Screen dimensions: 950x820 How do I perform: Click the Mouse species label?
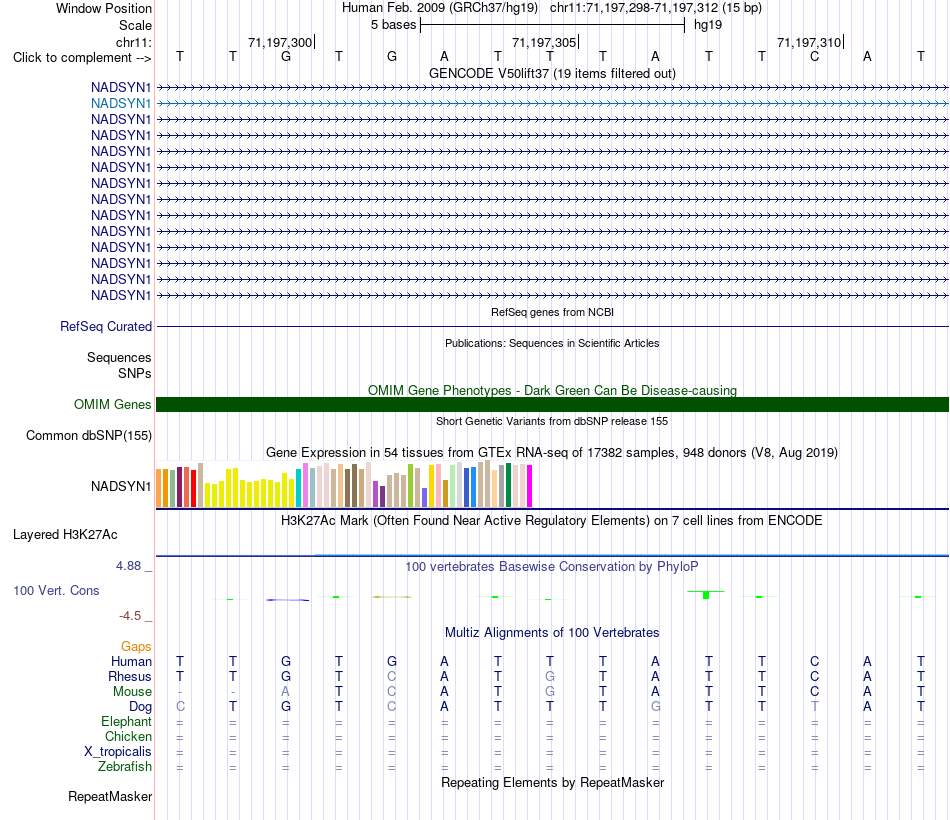tap(132, 692)
